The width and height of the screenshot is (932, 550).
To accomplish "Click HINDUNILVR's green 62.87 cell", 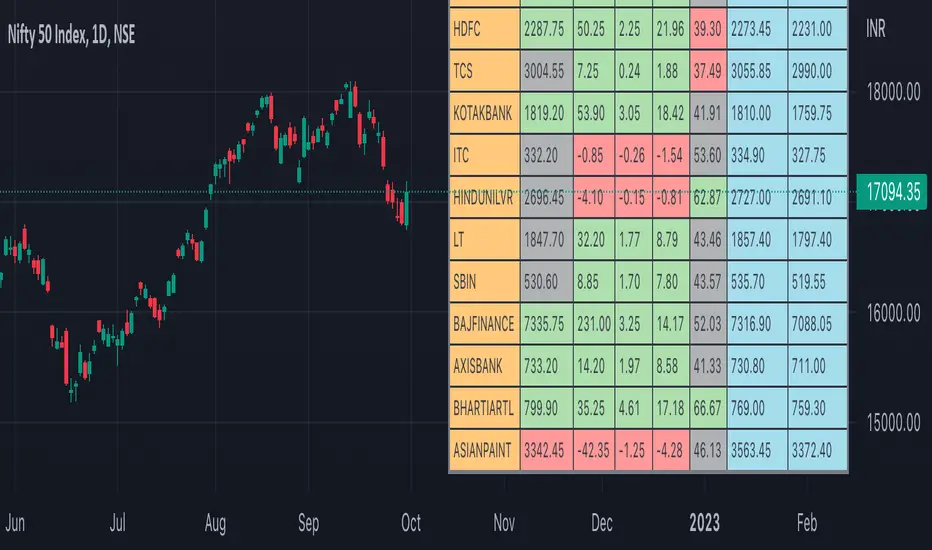I will click(708, 198).
